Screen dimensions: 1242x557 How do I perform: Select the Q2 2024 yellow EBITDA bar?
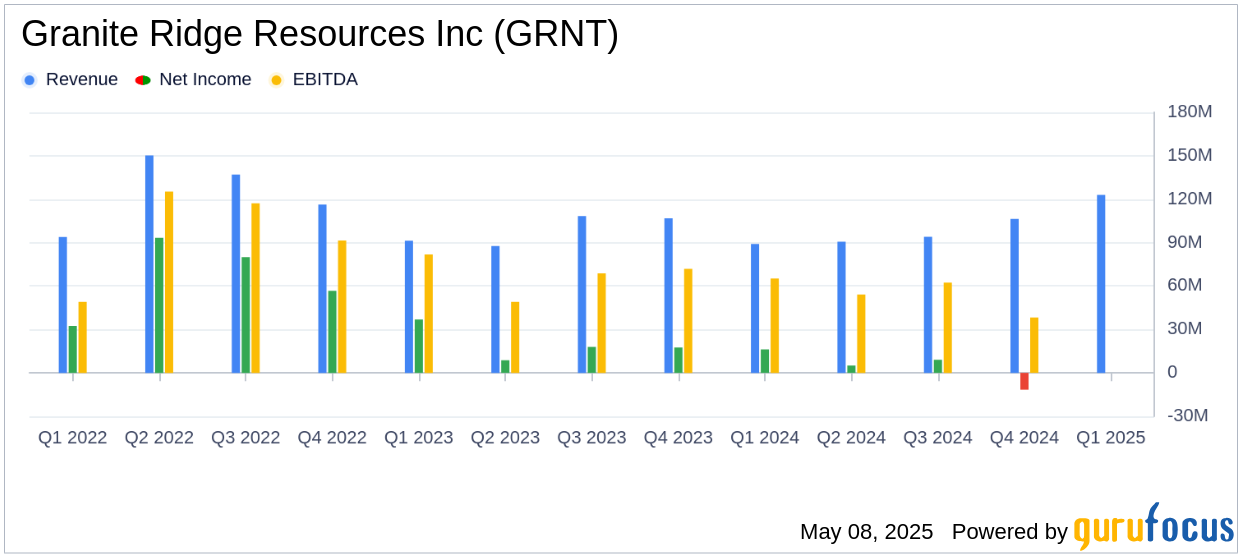(861, 334)
